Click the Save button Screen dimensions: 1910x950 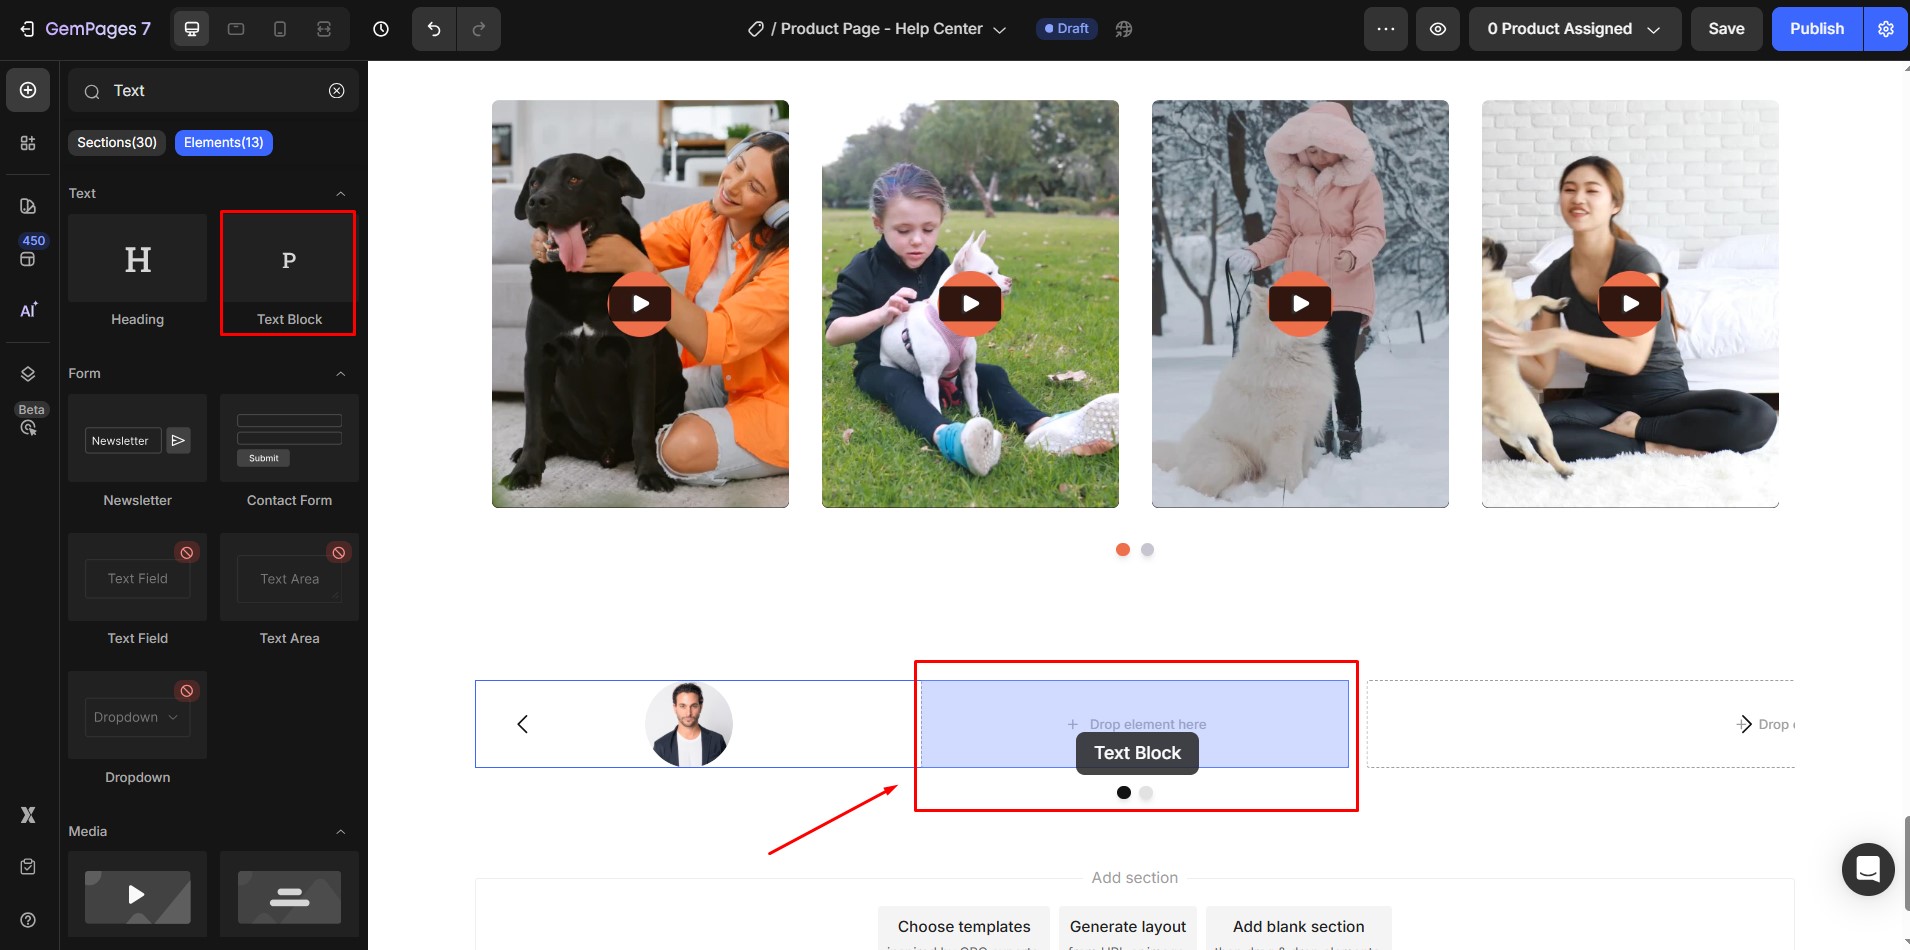[1726, 29]
